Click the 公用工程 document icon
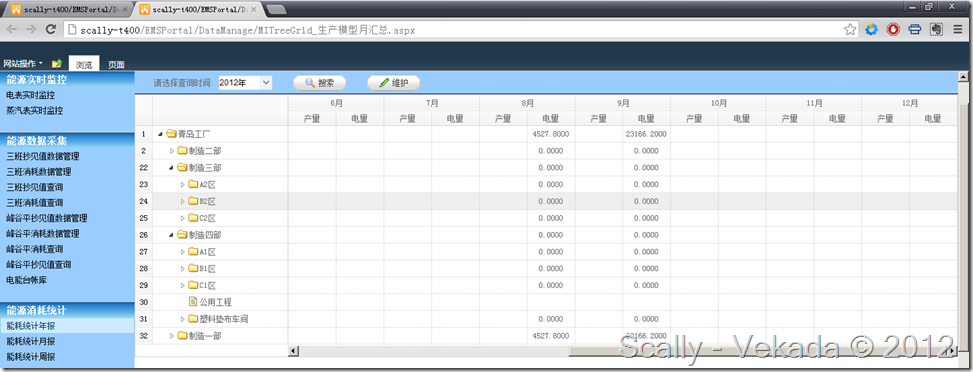Viewport: 973px width, 372px height. coord(193,302)
